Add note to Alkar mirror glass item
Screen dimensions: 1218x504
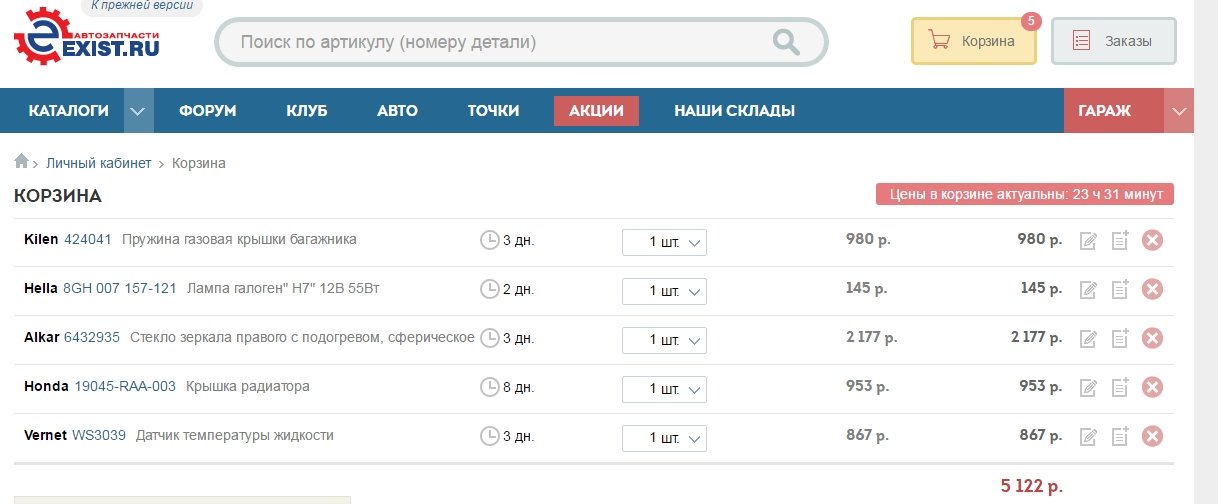pos(1120,338)
